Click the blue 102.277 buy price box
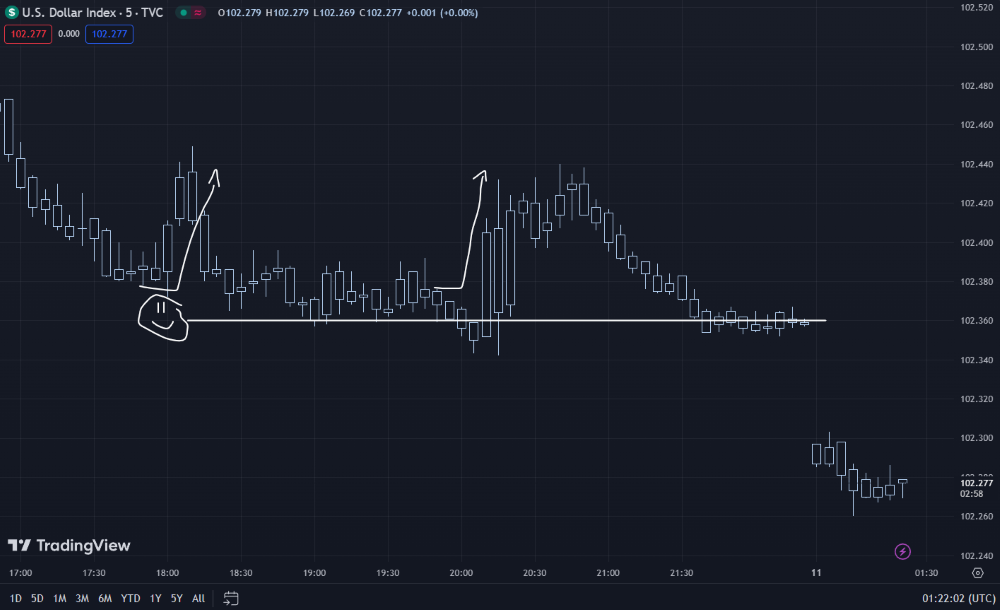Image resolution: width=1000 pixels, height=610 pixels. coord(109,34)
